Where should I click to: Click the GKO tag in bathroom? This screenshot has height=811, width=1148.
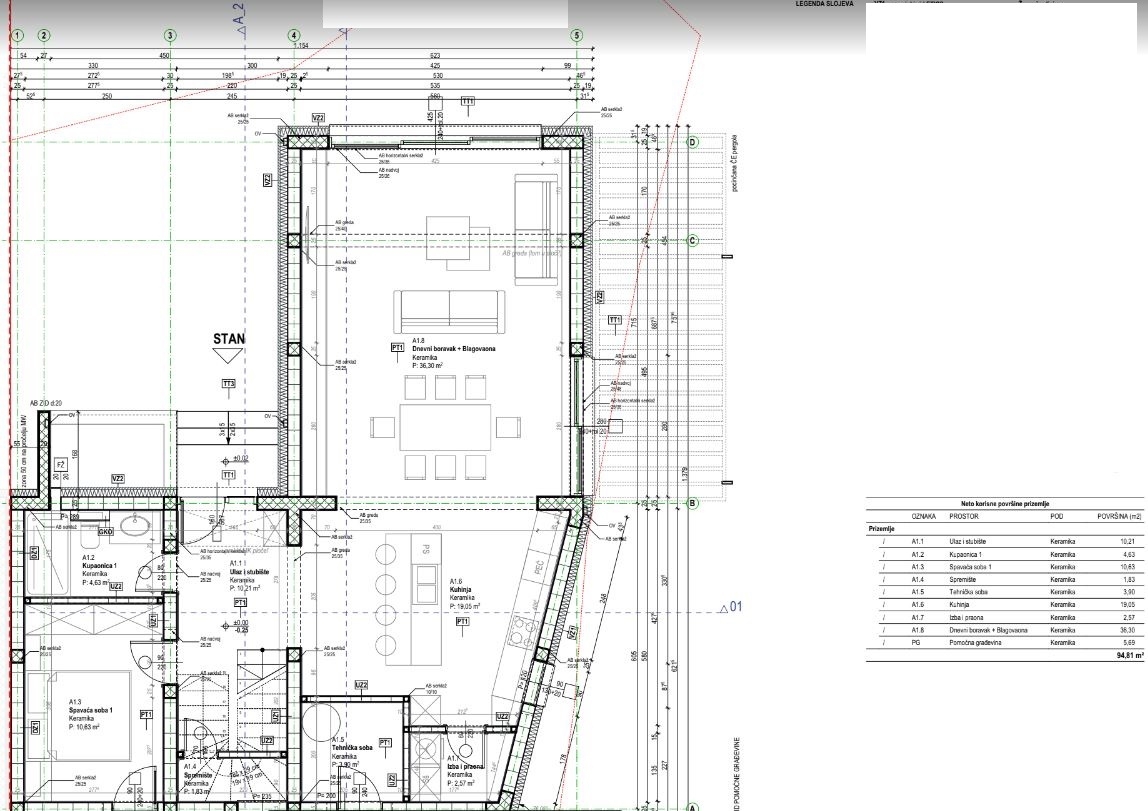105,531
